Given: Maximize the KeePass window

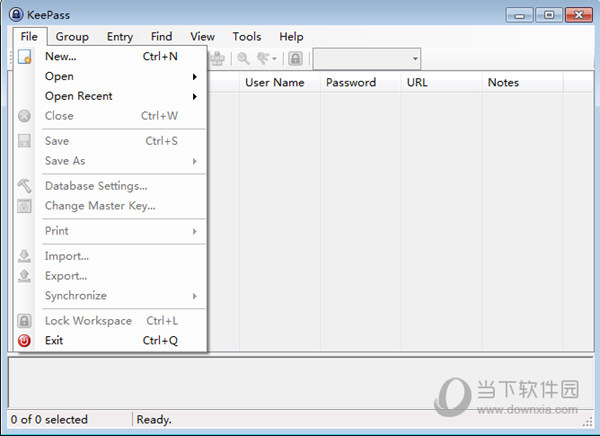Looking at the screenshot, I should tap(549, 15).
